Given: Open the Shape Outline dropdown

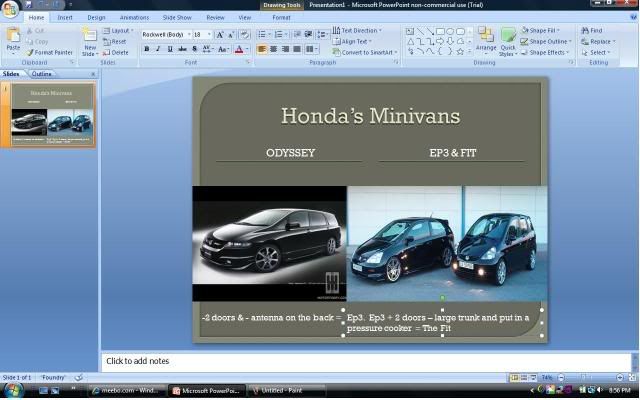Looking at the screenshot, I should [x=546, y=42].
